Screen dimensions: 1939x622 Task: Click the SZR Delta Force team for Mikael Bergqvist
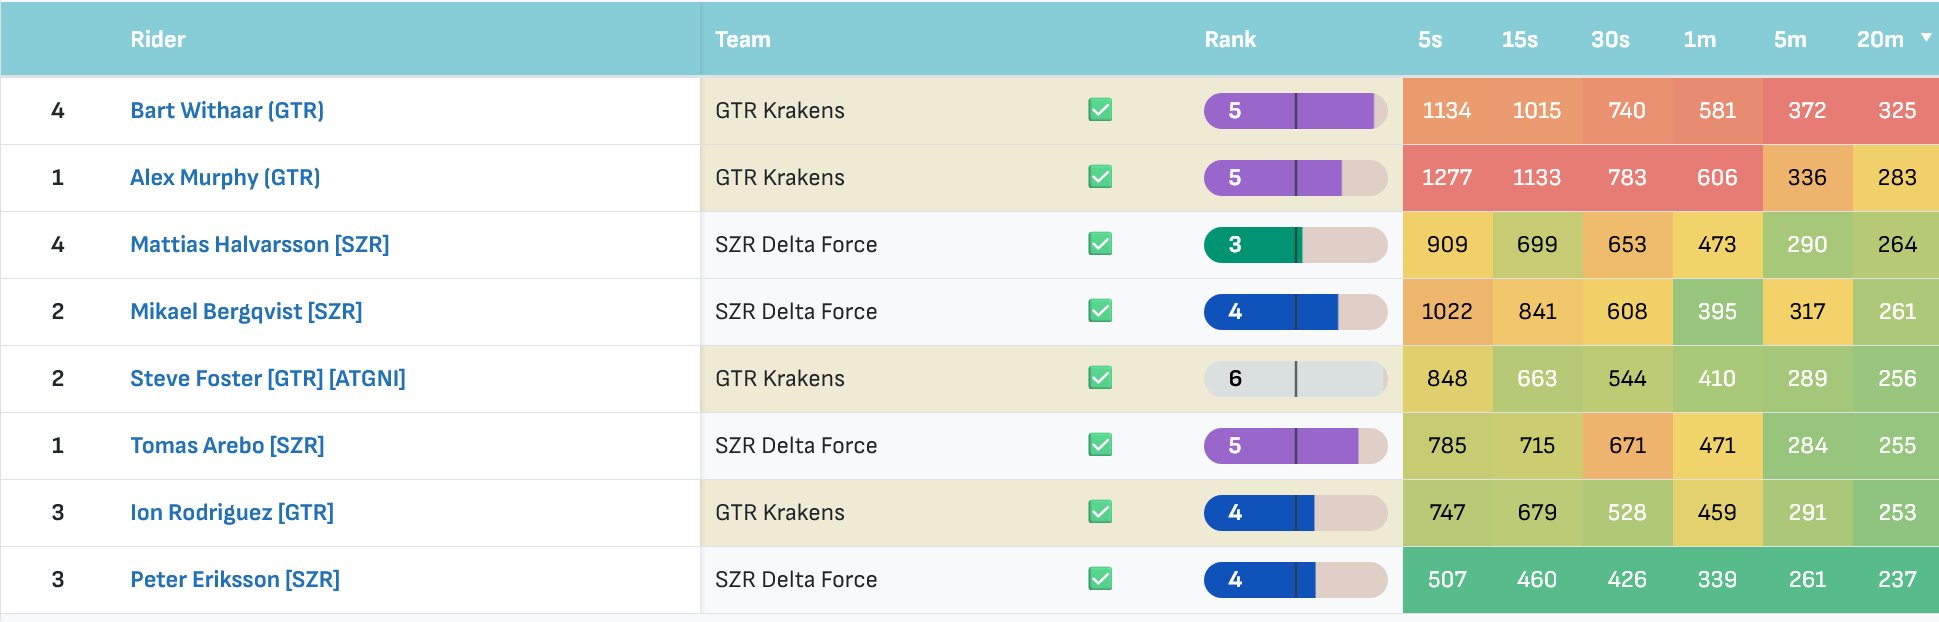(x=796, y=311)
